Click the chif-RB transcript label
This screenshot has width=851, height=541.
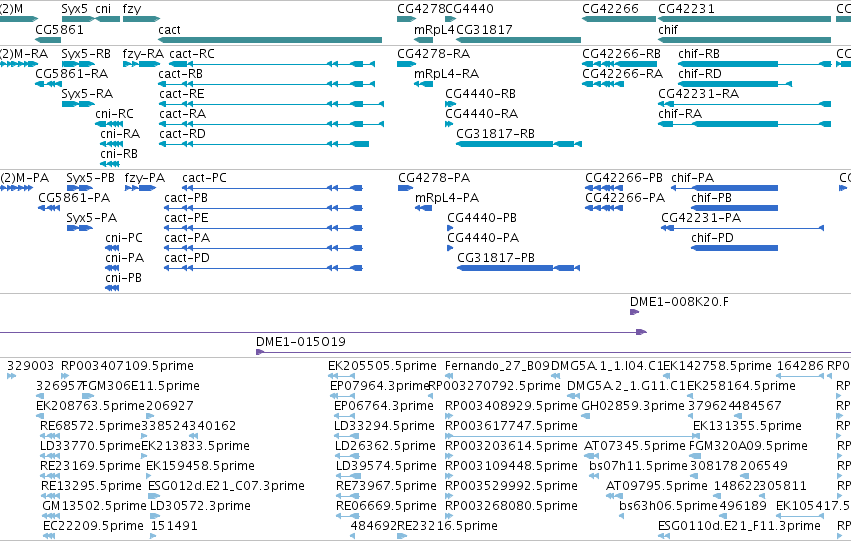click(x=699, y=54)
